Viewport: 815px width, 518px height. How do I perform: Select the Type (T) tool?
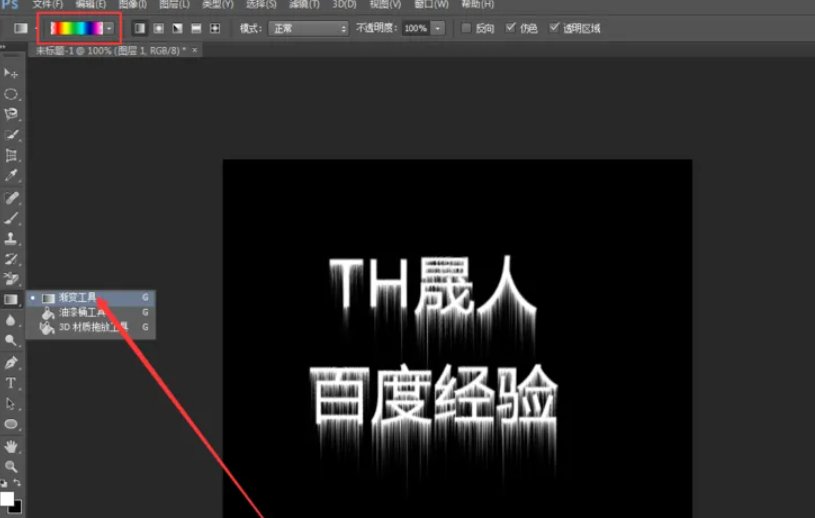tap(10, 383)
